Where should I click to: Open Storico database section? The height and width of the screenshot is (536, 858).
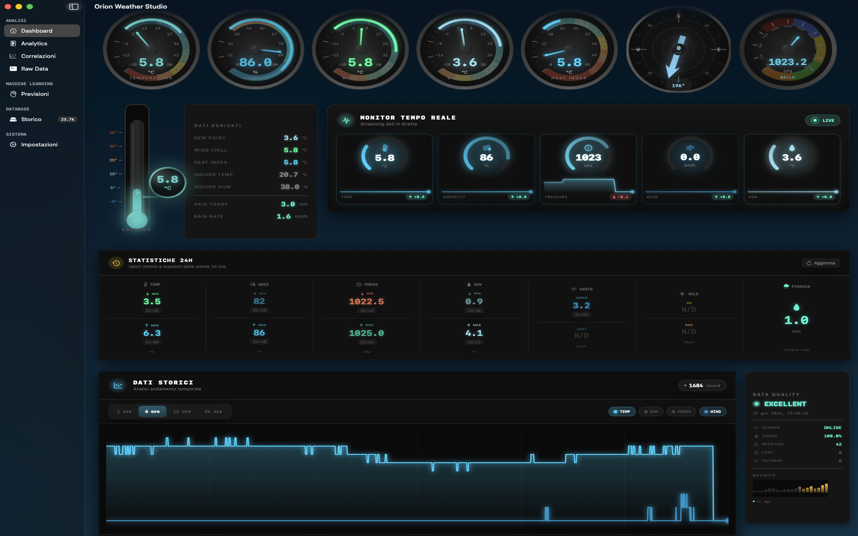click(x=42, y=119)
